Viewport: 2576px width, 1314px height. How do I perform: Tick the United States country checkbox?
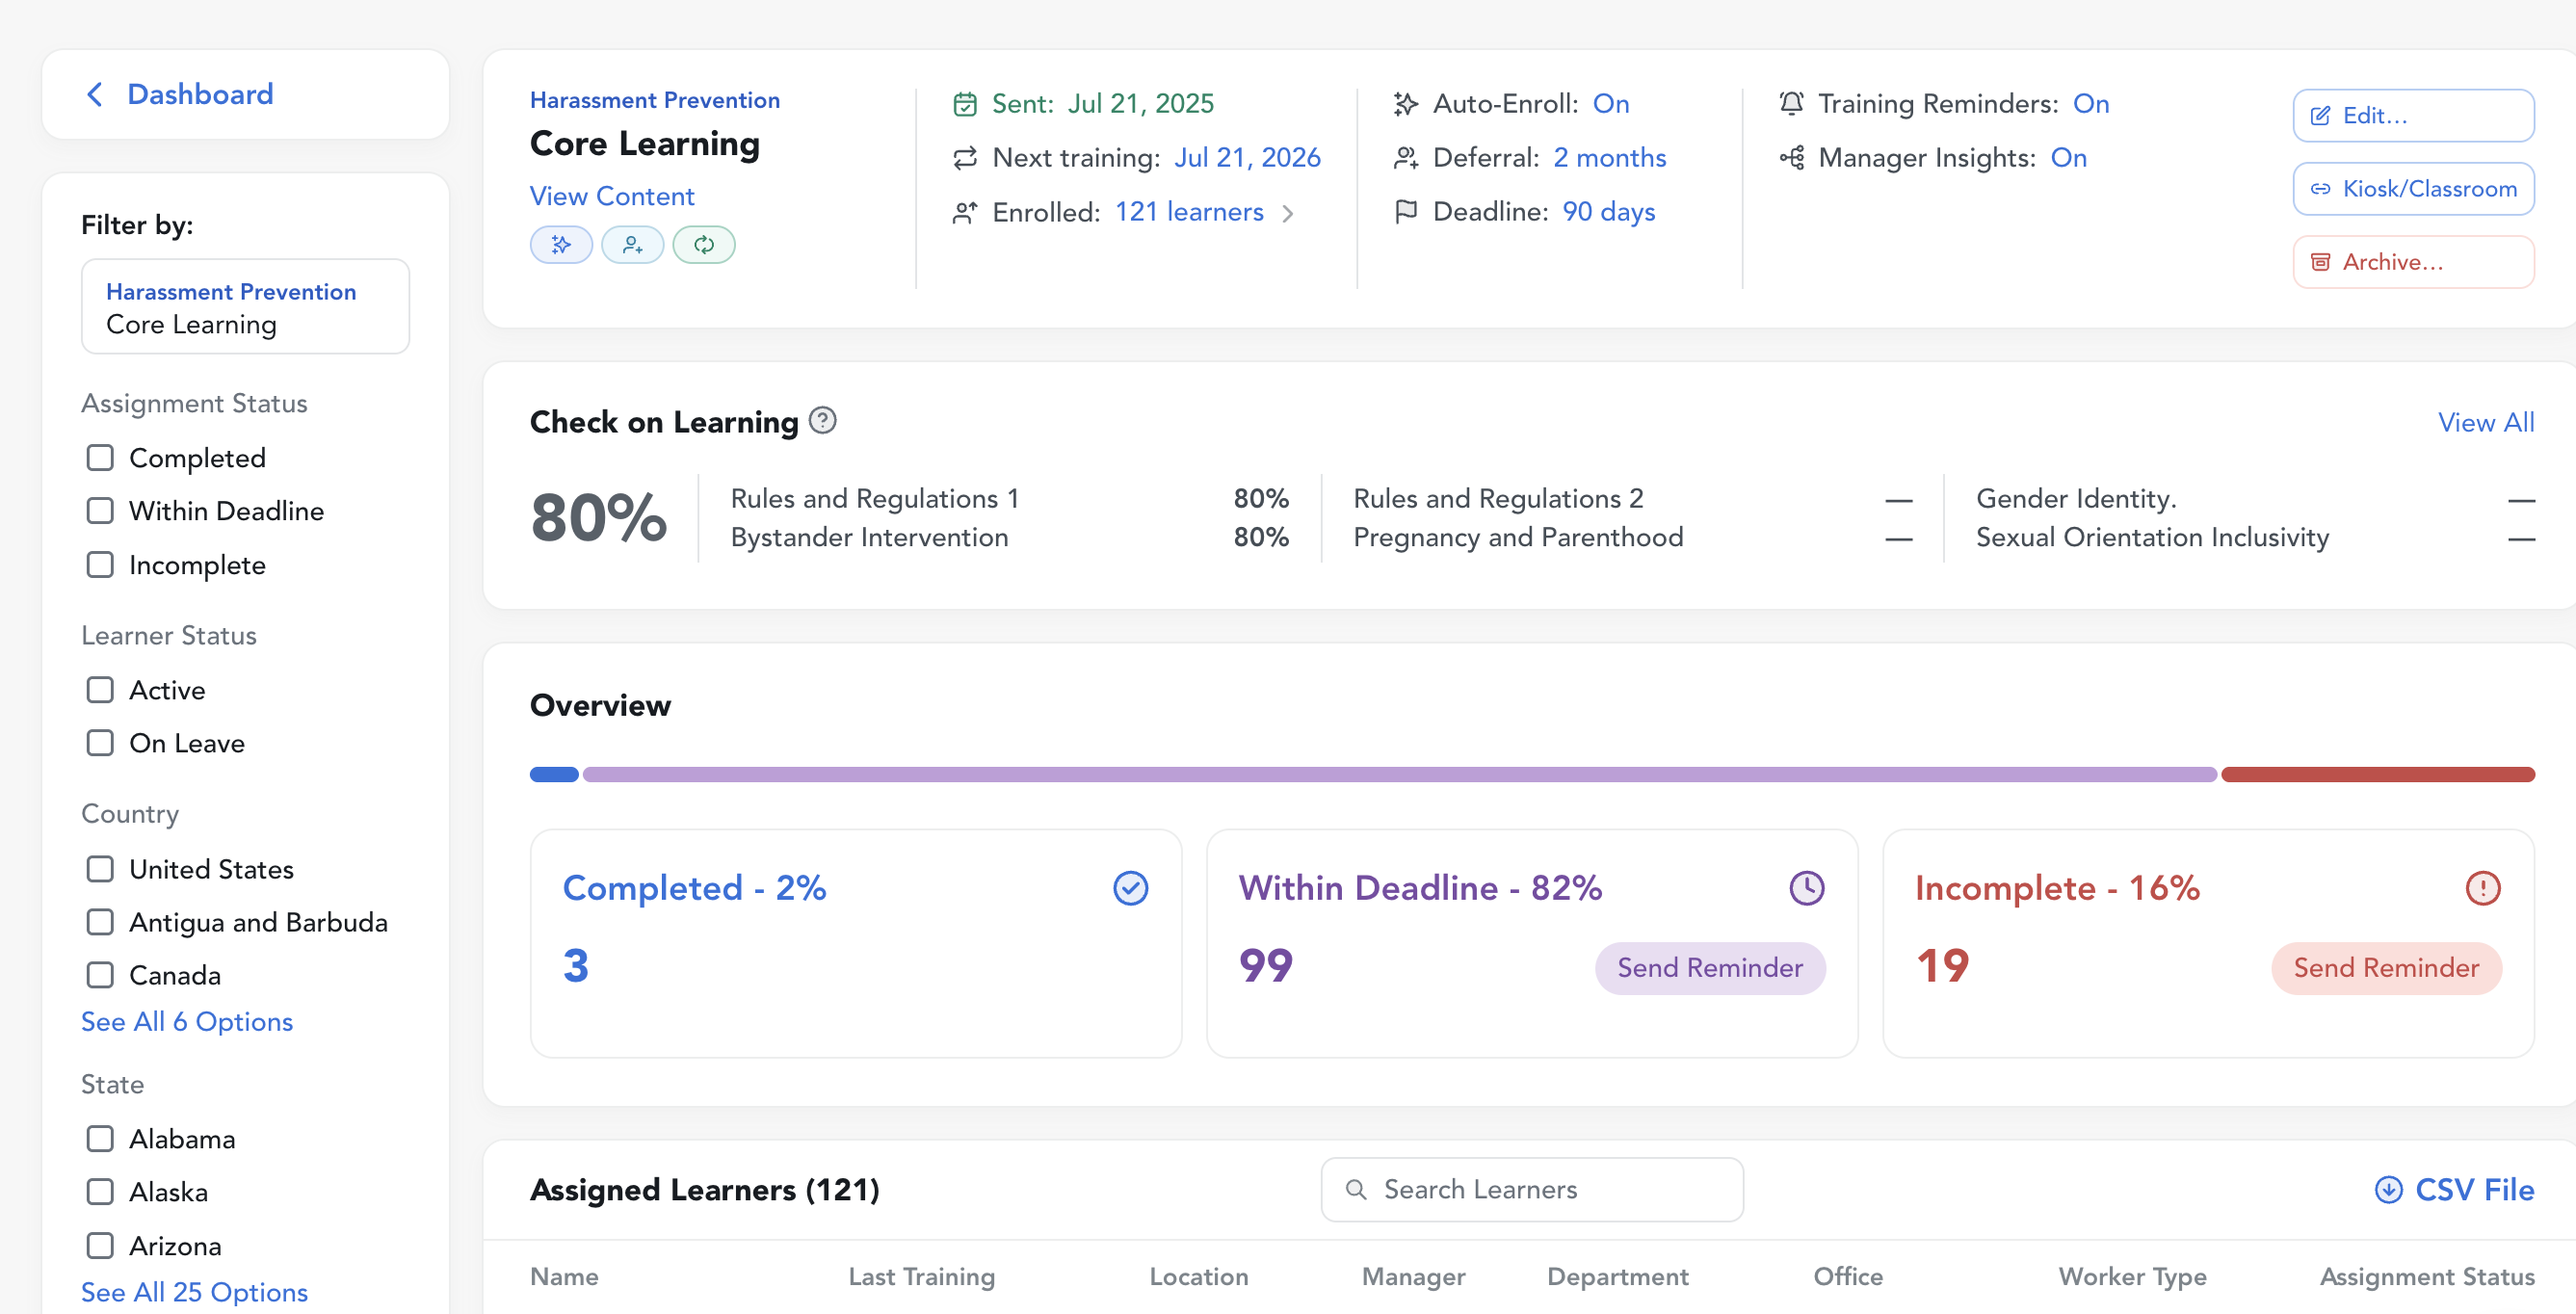click(x=100, y=869)
